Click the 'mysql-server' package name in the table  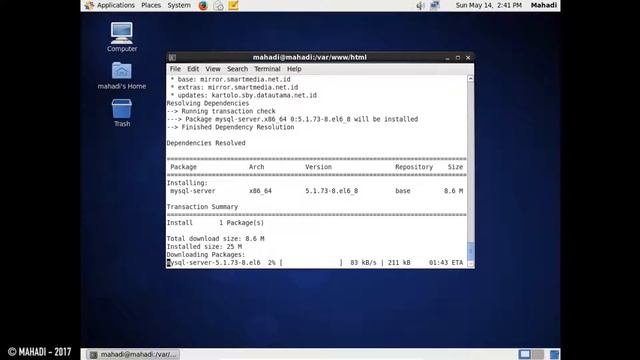tap(193, 191)
